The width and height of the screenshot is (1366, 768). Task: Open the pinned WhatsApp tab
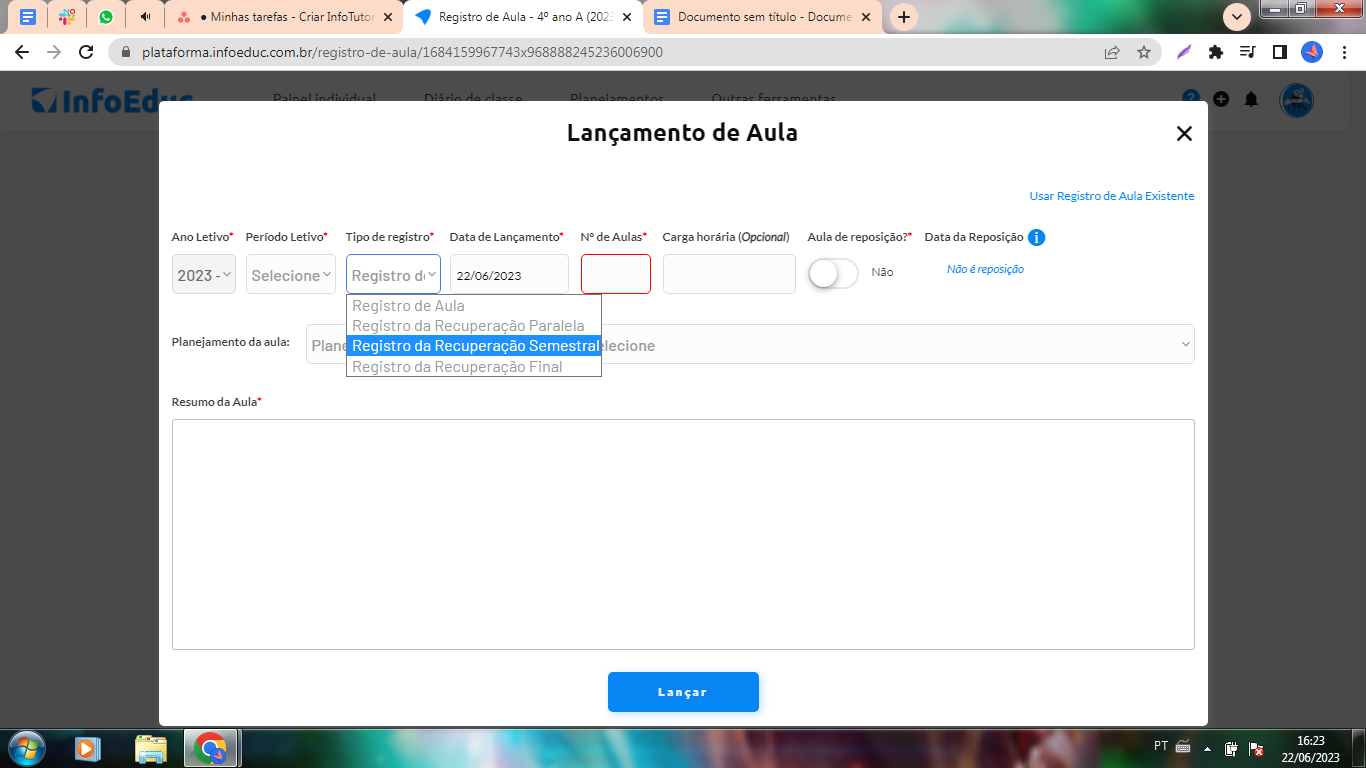pos(106,17)
